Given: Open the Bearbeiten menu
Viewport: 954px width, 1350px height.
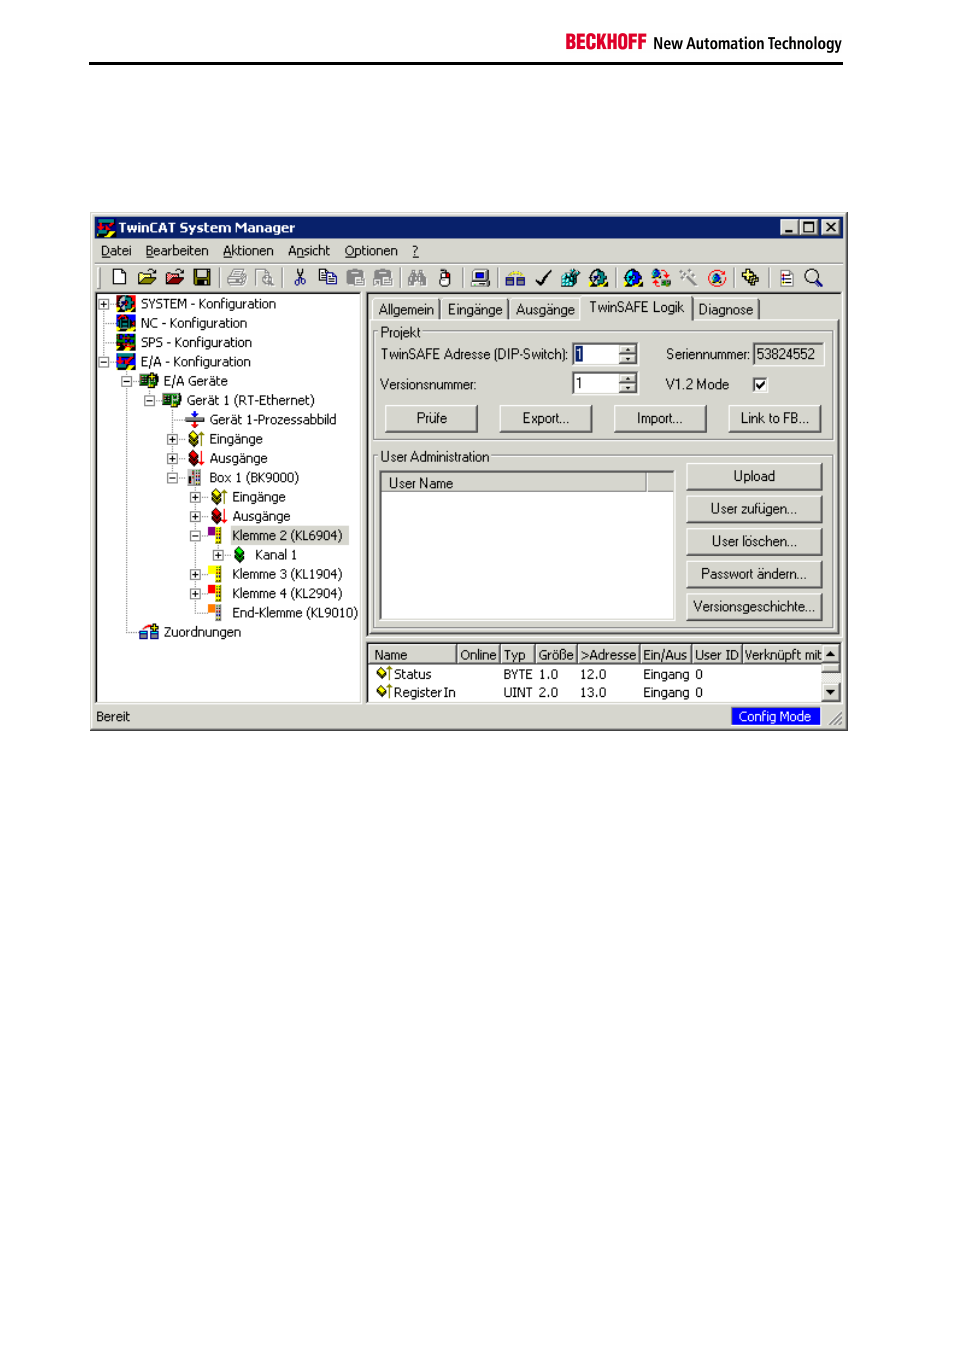Looking at the screenshot, I should pyautogui.click(x=177, y=251).
